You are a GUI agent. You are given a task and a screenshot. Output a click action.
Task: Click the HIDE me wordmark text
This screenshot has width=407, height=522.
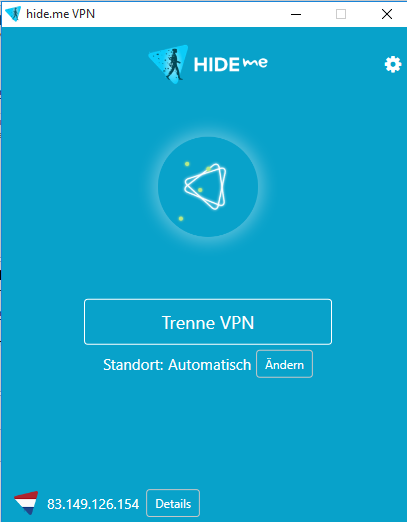(x=231, y=64)
